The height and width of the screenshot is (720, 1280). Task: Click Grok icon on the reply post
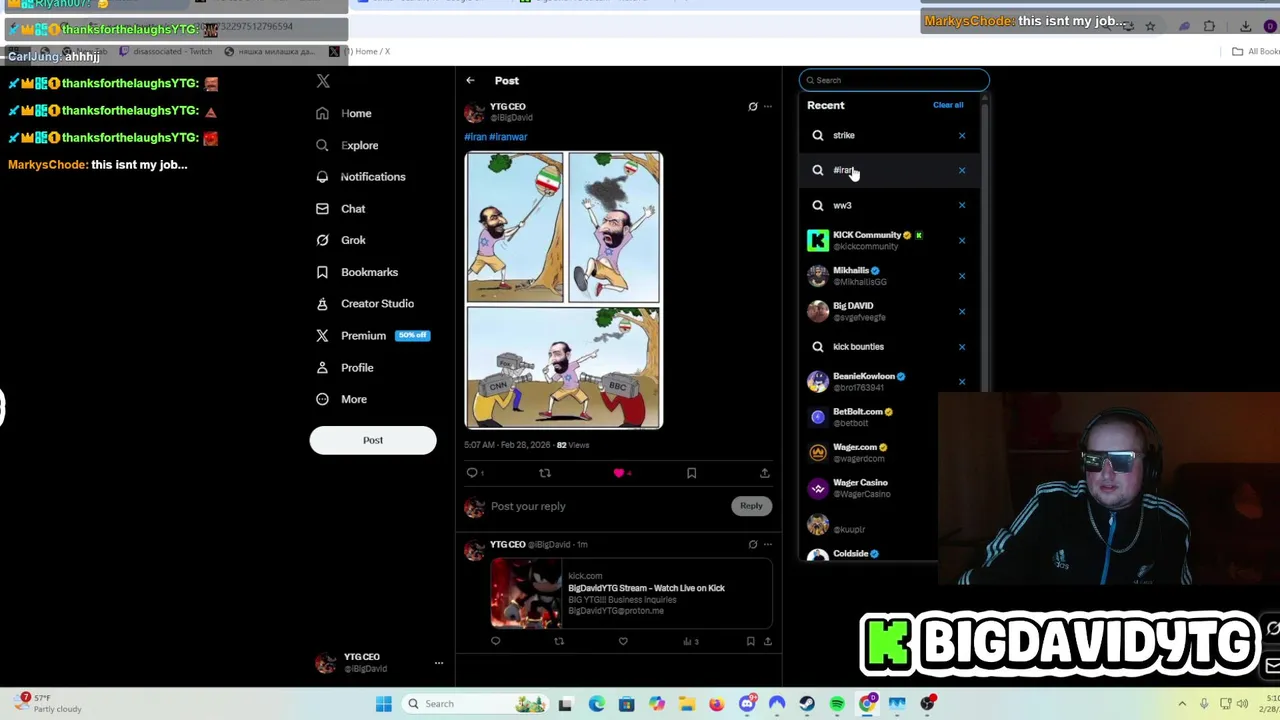click(753, 545)
